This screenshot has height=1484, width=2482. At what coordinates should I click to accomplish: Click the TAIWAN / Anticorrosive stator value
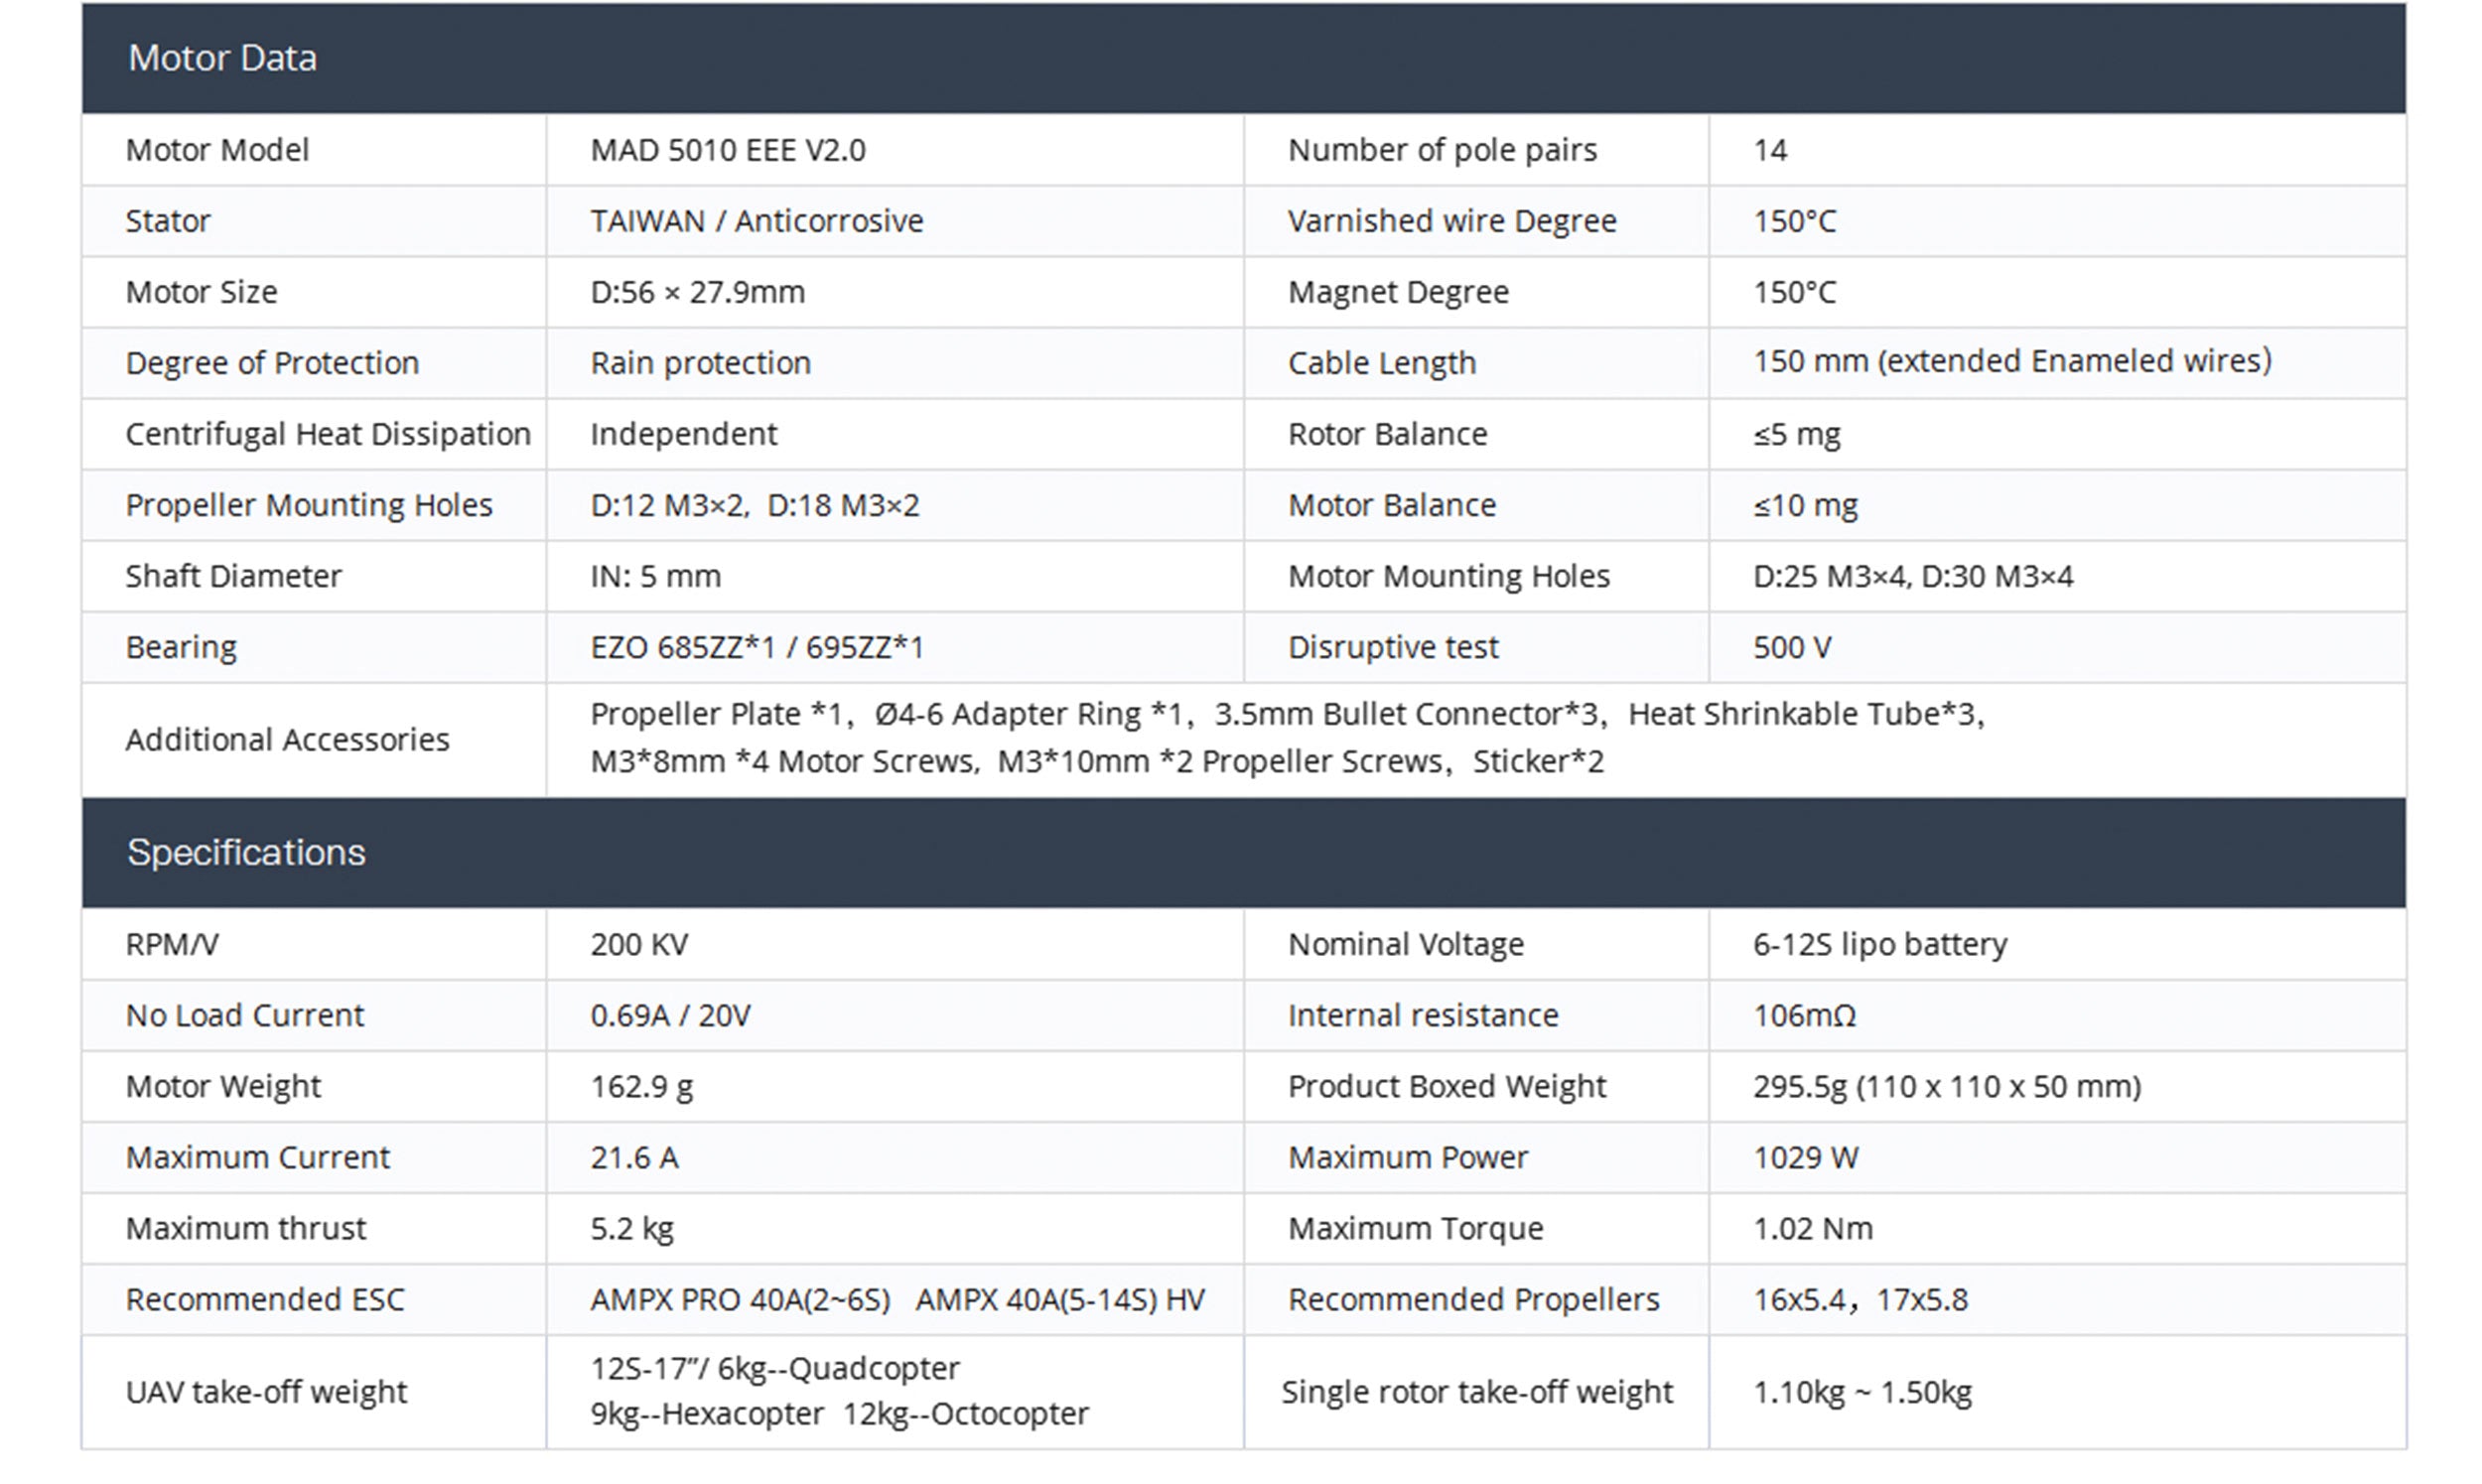[x=756, y=221]
